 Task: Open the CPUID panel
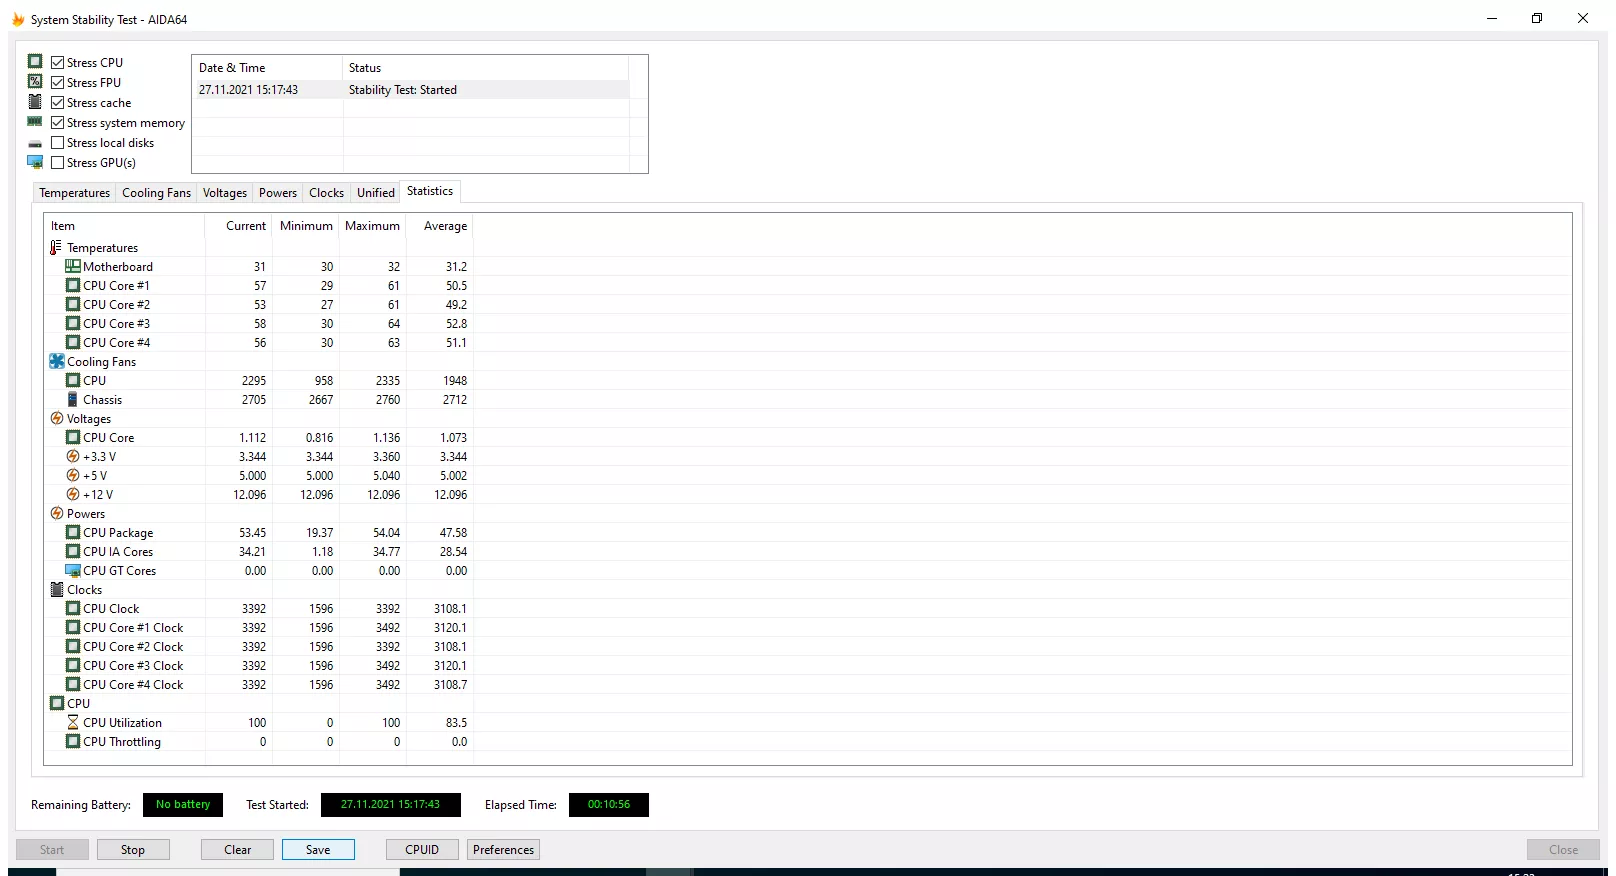[x=422, y=850]
